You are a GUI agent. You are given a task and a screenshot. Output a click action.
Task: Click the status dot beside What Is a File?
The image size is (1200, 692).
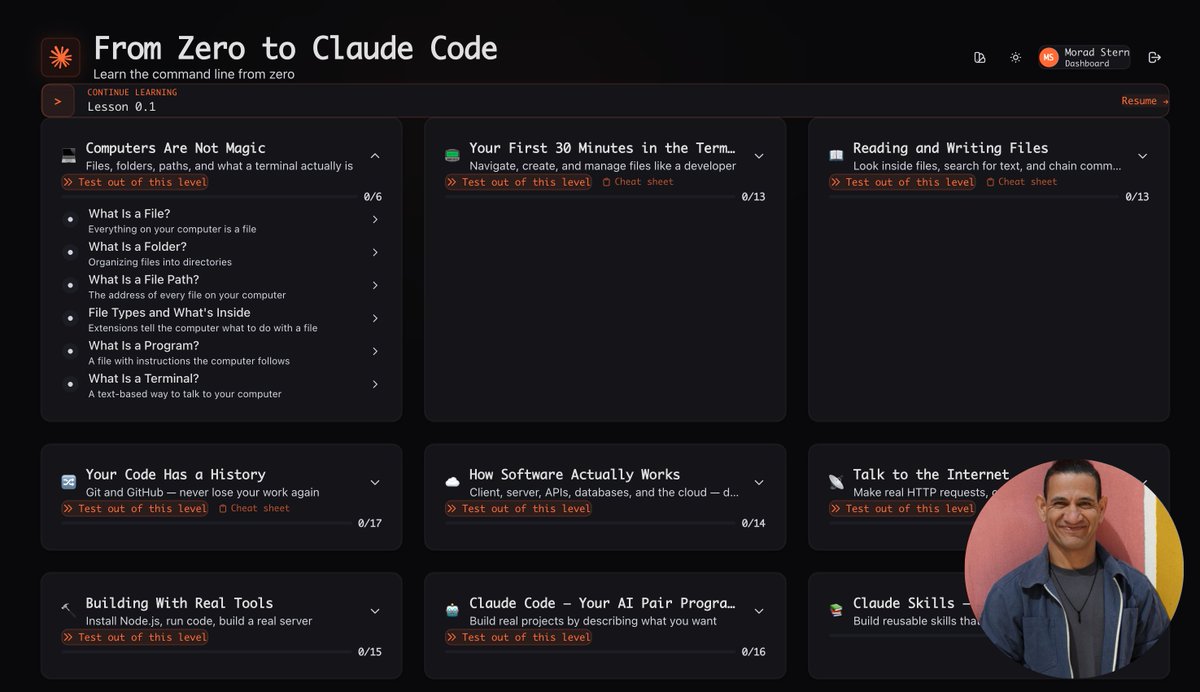[70, 220]
